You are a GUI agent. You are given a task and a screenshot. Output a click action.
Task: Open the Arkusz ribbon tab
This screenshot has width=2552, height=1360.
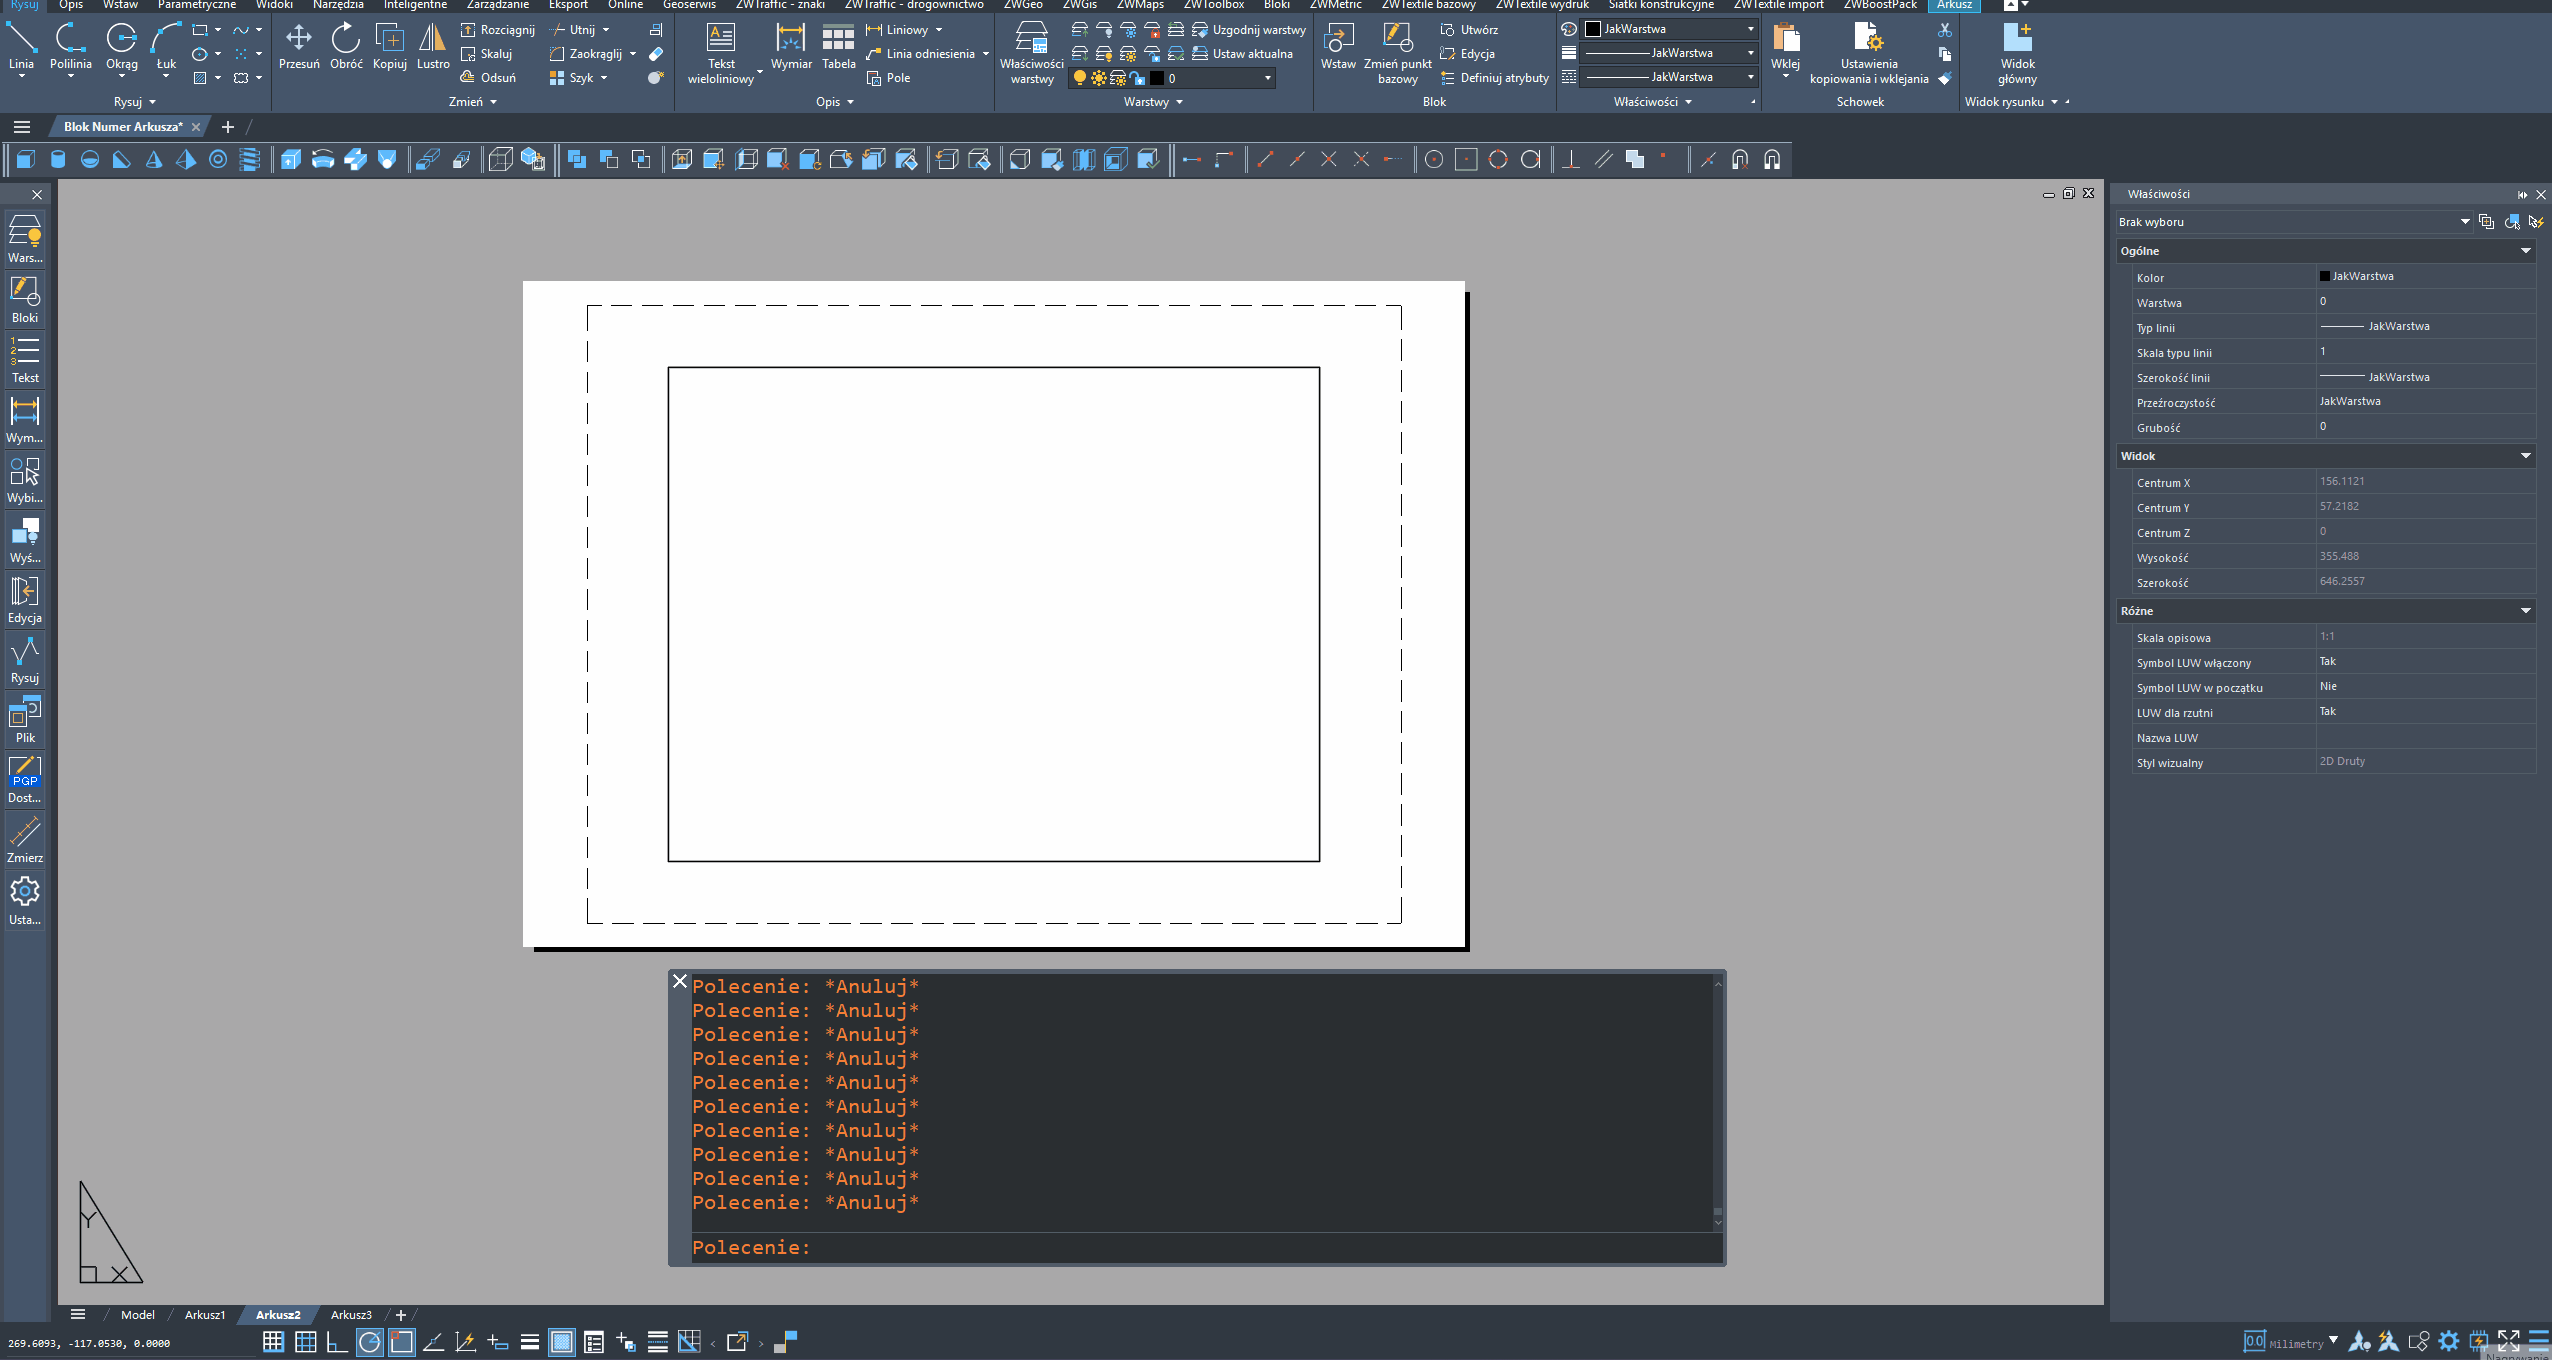click(1954, 5)
